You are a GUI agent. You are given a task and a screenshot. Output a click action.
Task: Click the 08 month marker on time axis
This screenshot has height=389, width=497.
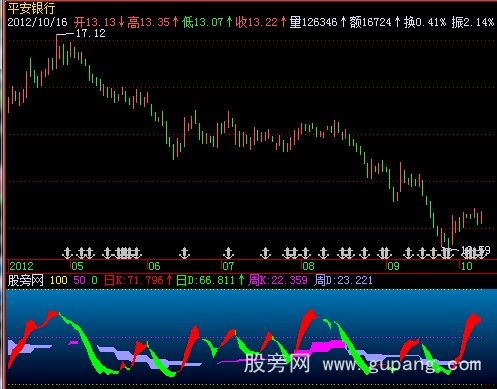308,266
